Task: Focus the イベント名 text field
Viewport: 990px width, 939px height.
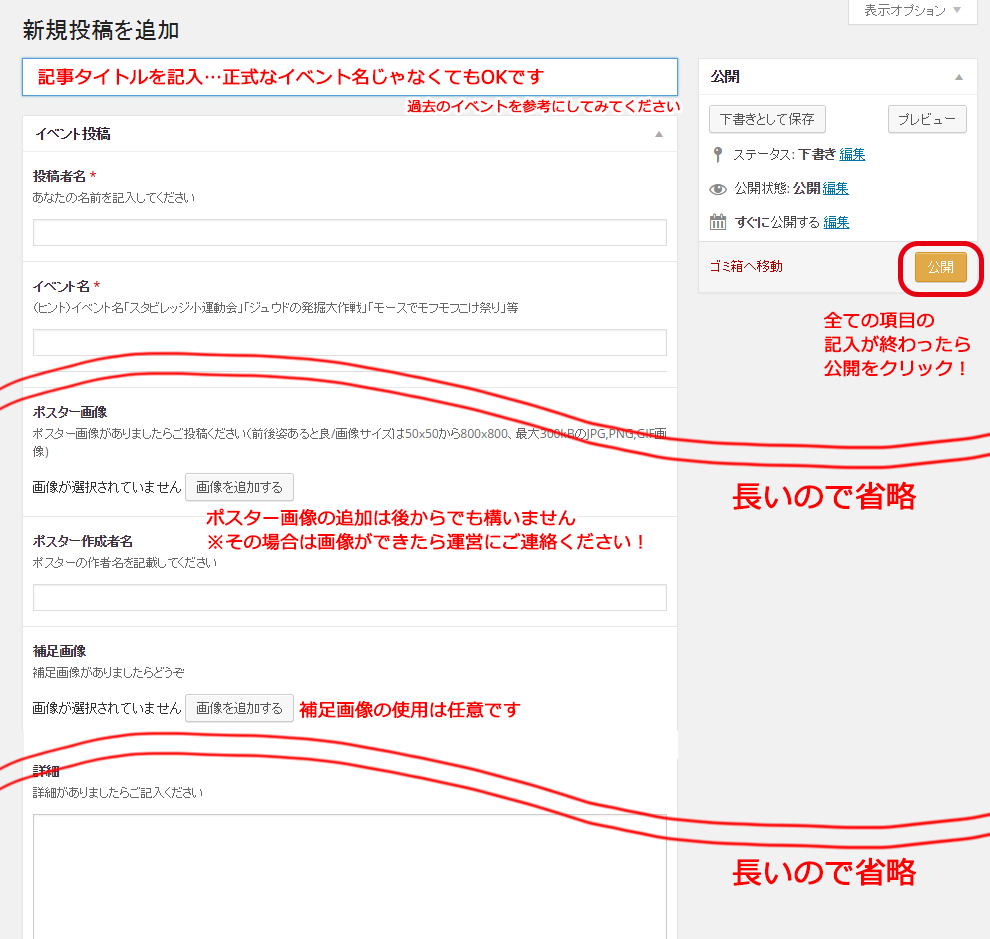Action: [350, 343]
